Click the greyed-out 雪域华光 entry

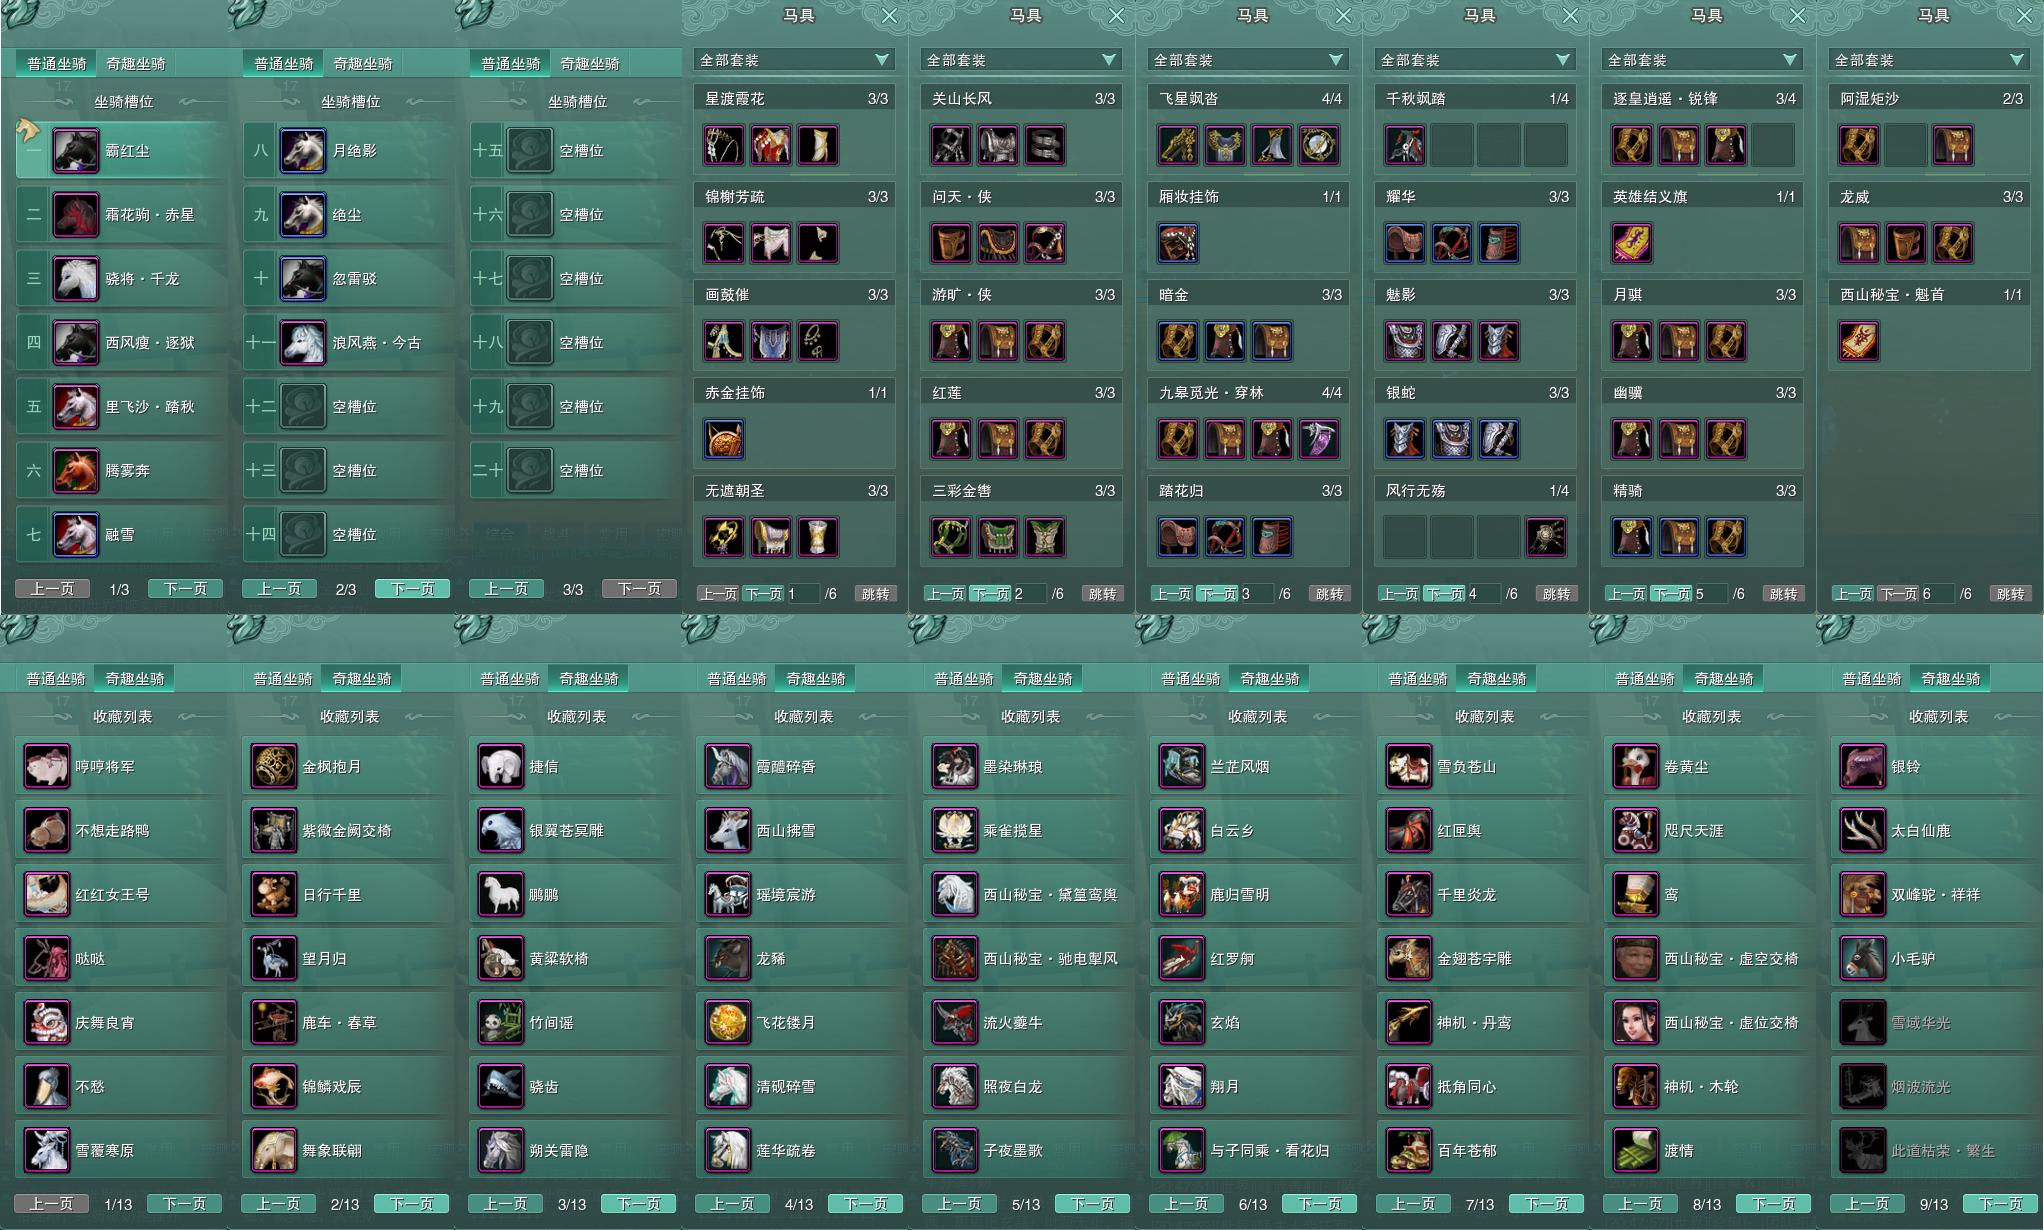[x=1937, y=1023]
